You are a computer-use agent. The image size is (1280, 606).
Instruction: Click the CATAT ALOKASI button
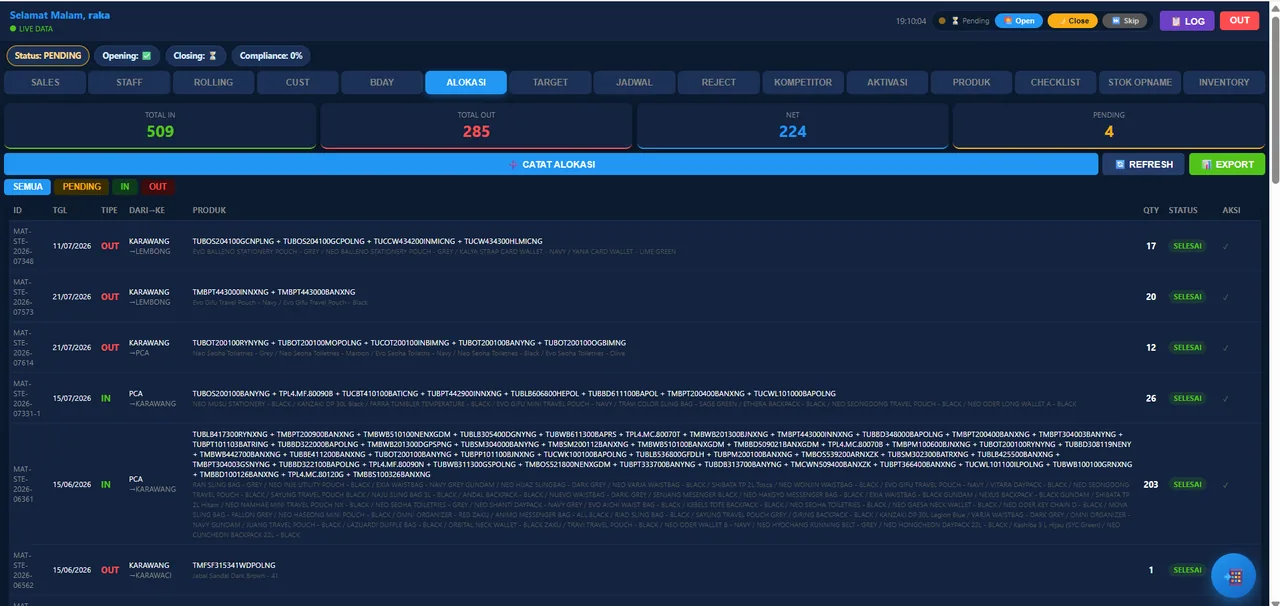point(551,164)
